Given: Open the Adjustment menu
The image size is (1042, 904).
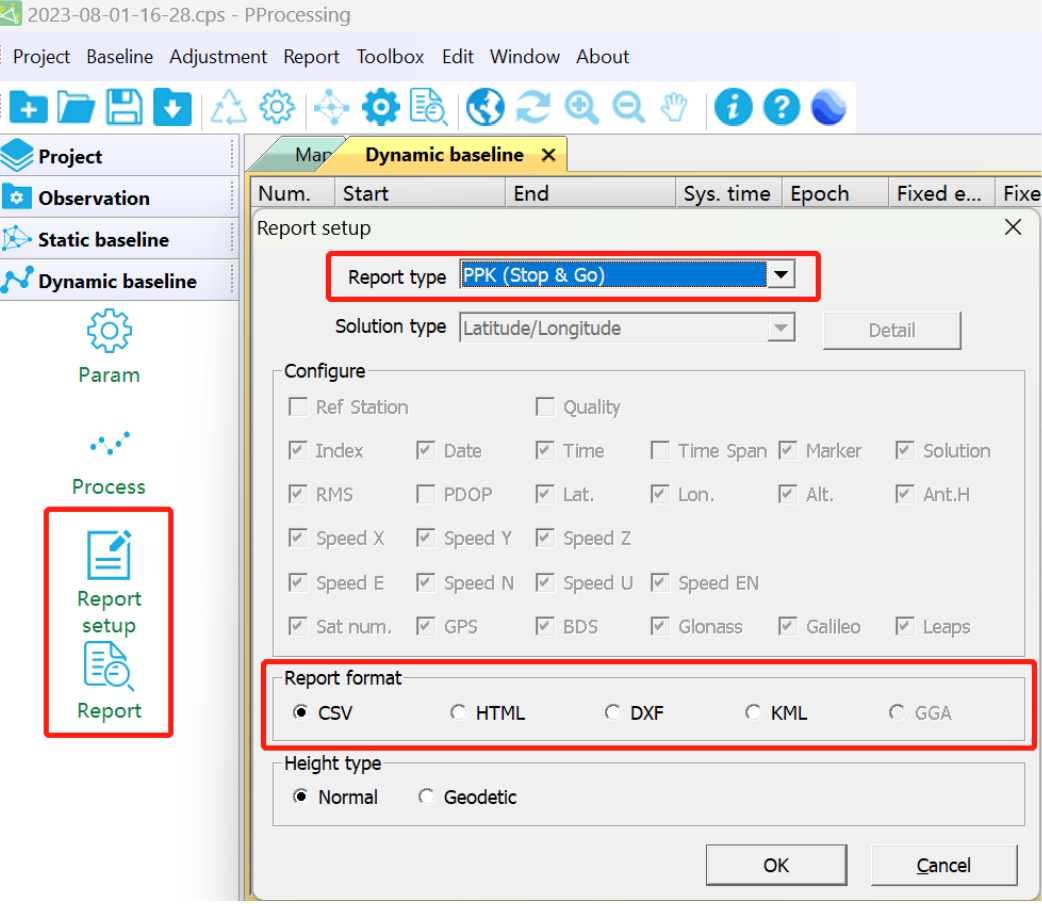Looking at the screenshot, I should point(218,57).
